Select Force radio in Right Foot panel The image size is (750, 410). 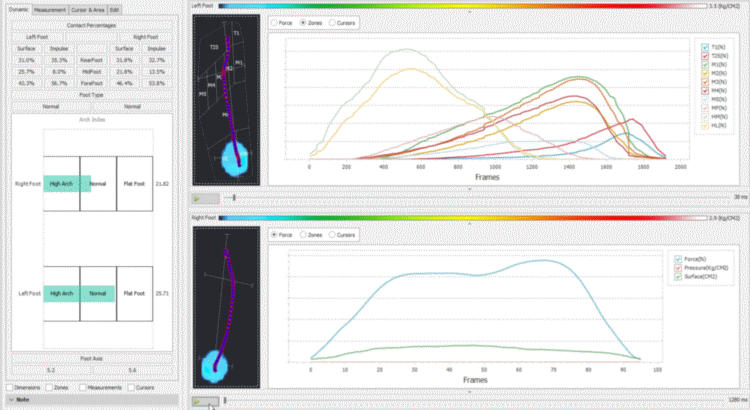point(274,235)
